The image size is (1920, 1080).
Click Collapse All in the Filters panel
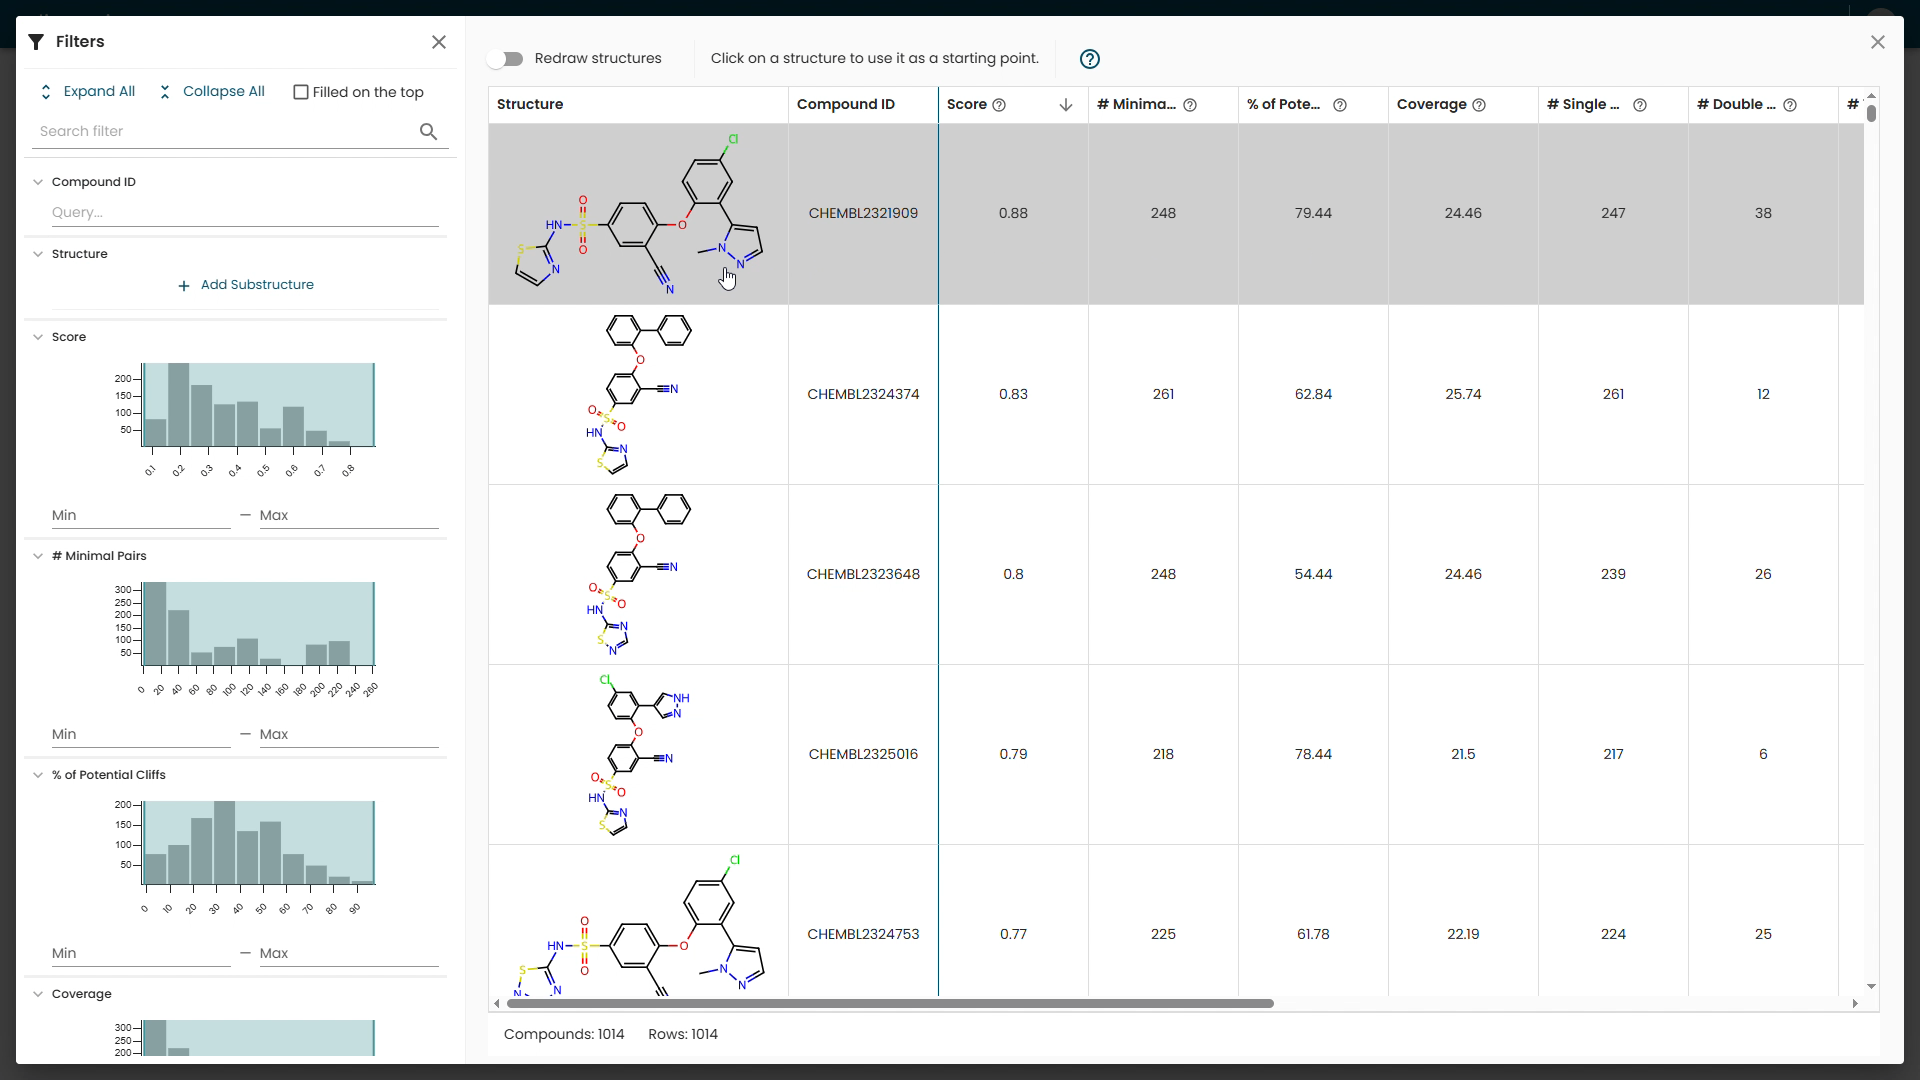point(223,91)
